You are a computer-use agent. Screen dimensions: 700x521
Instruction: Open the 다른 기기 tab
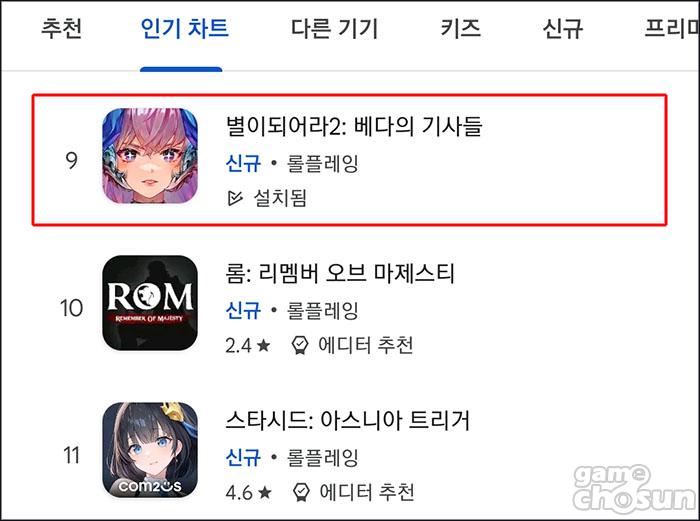[x=334, y=28]
